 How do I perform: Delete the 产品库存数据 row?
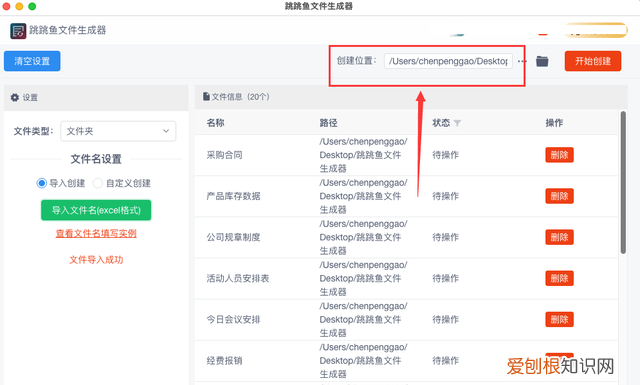(x=559, y=196)
